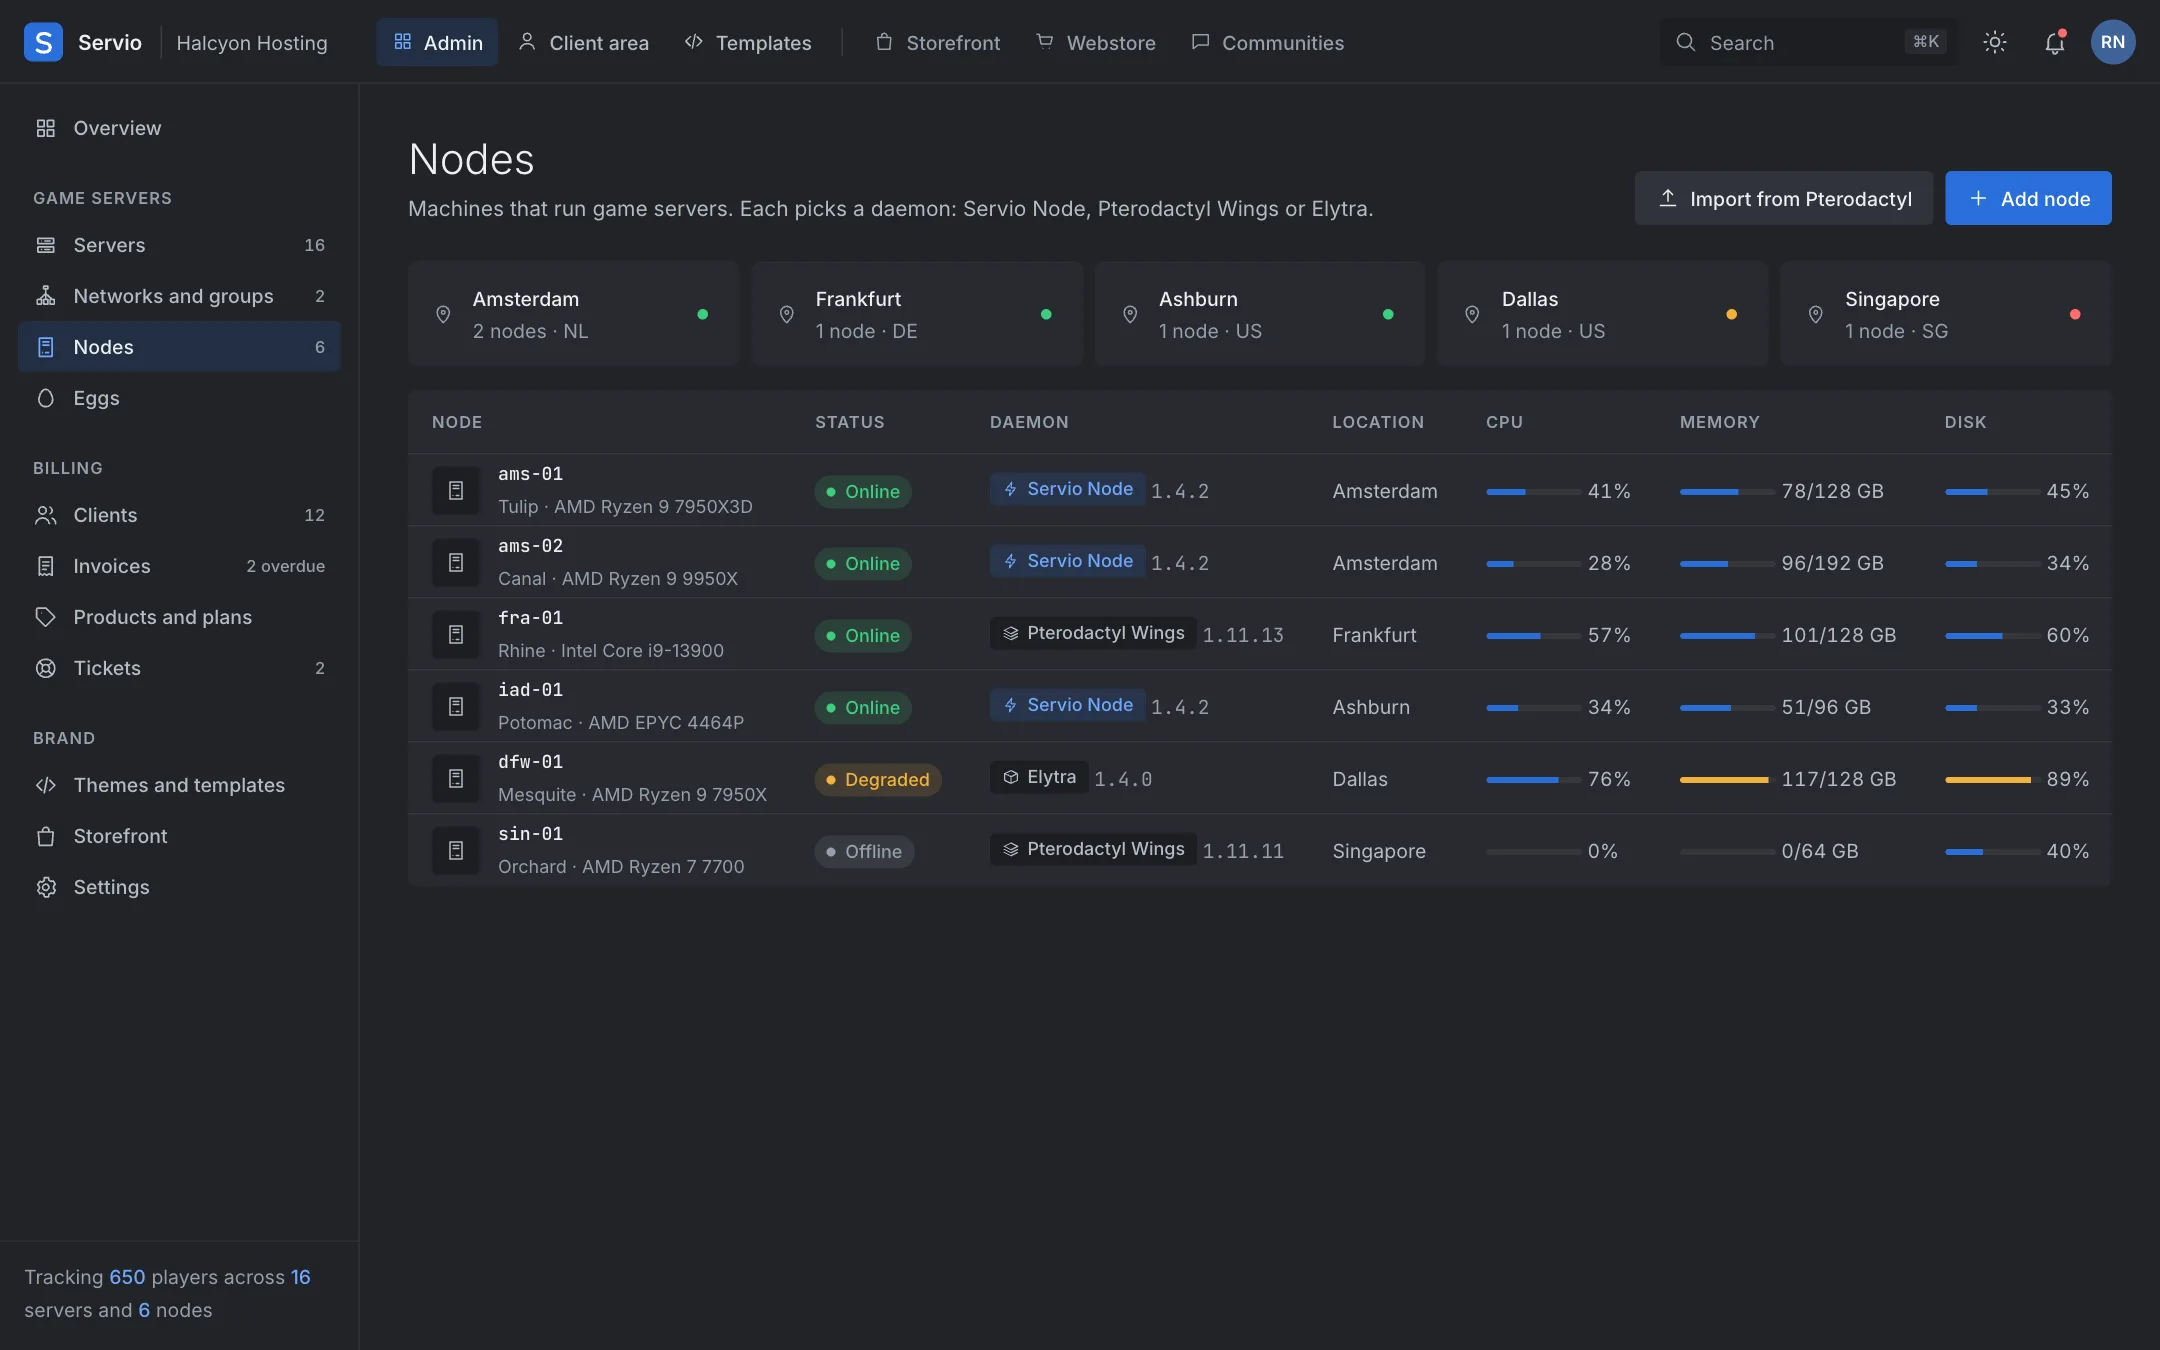Click the server icon in the dfw-01 row
This screenshot has width=2160, height=1350.
tap(456, 778)
